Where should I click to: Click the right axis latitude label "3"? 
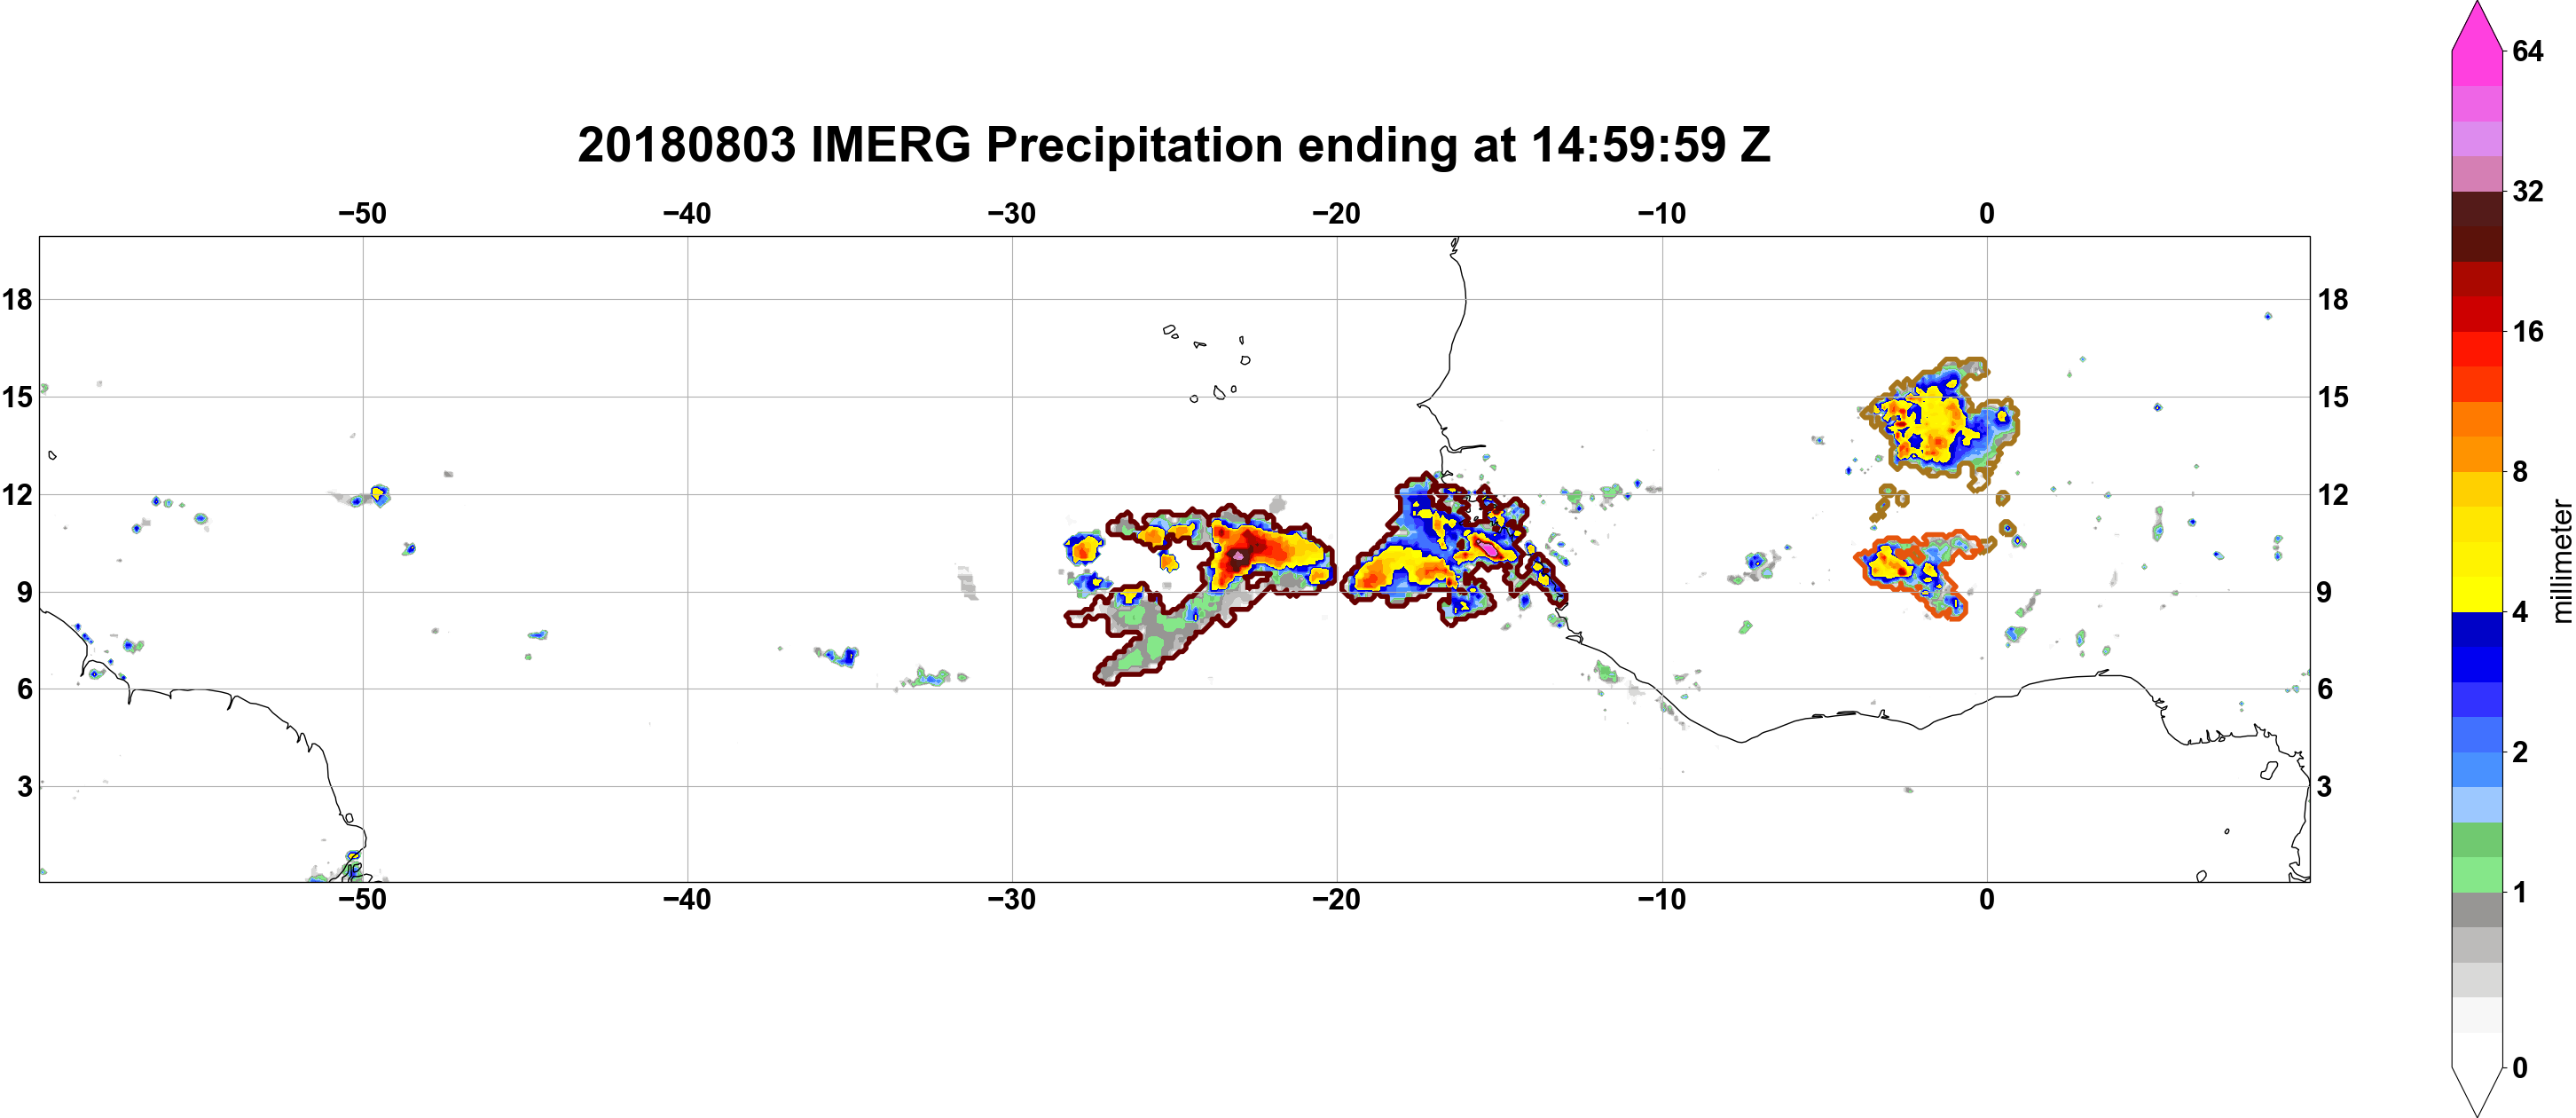(2325, 787)
